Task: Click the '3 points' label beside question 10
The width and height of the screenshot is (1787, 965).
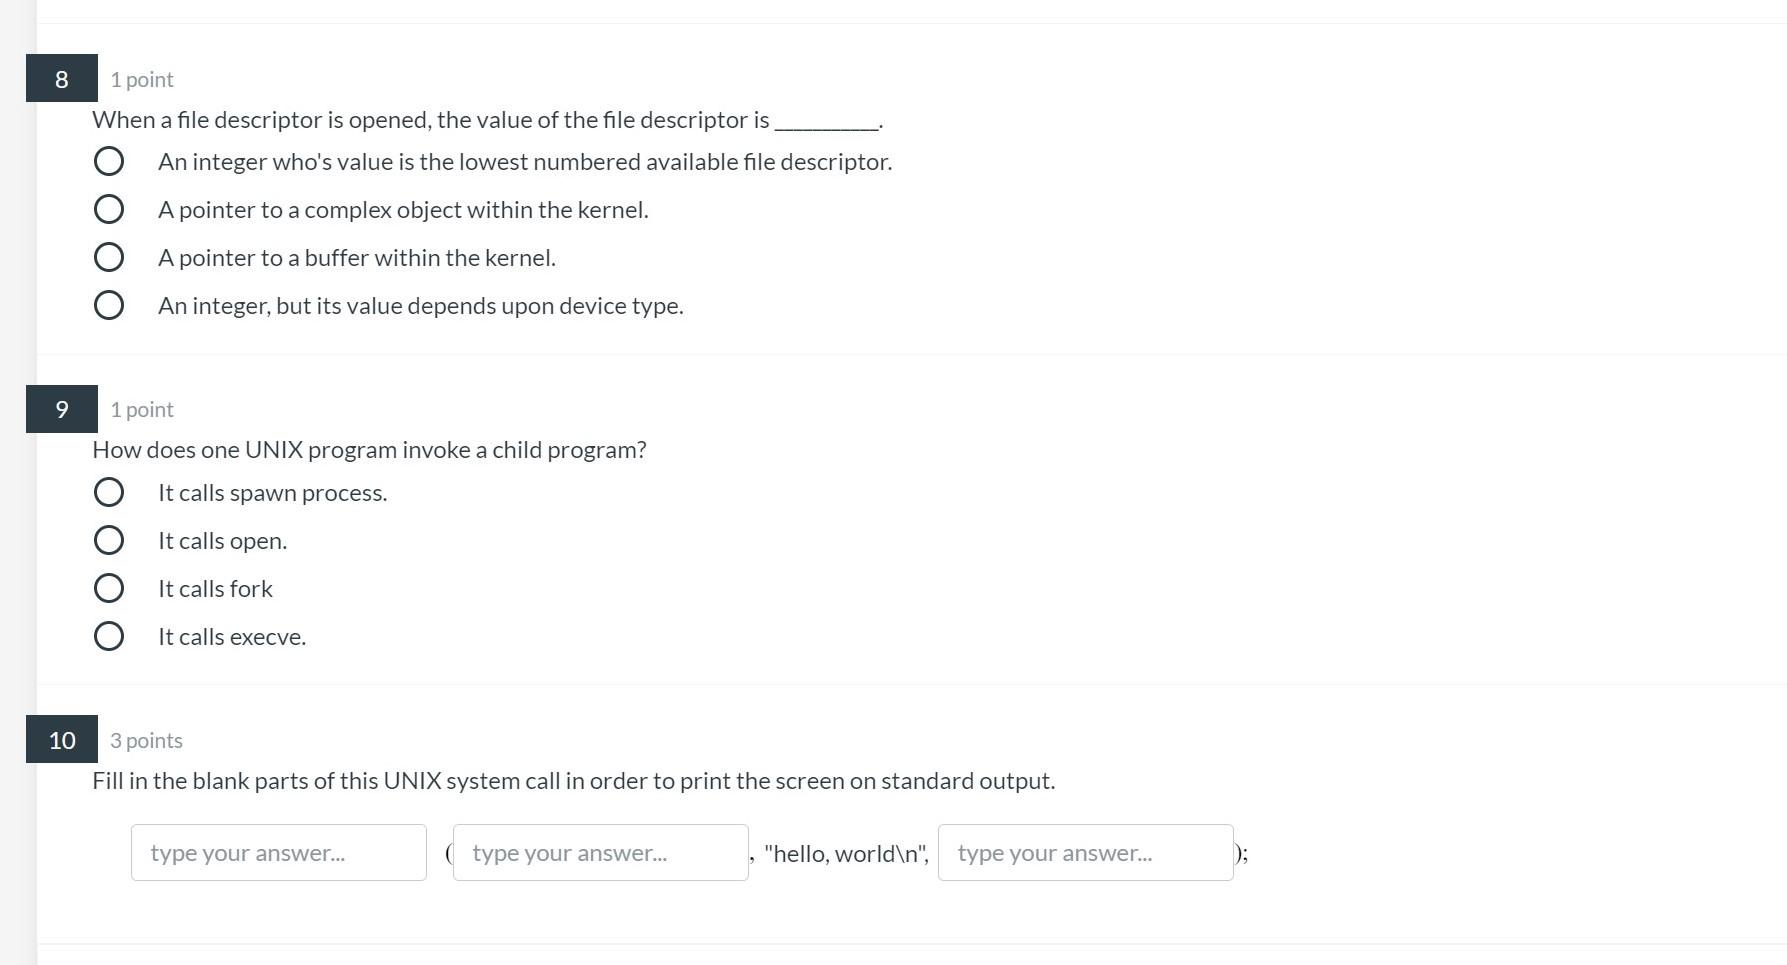Action: 146,740
